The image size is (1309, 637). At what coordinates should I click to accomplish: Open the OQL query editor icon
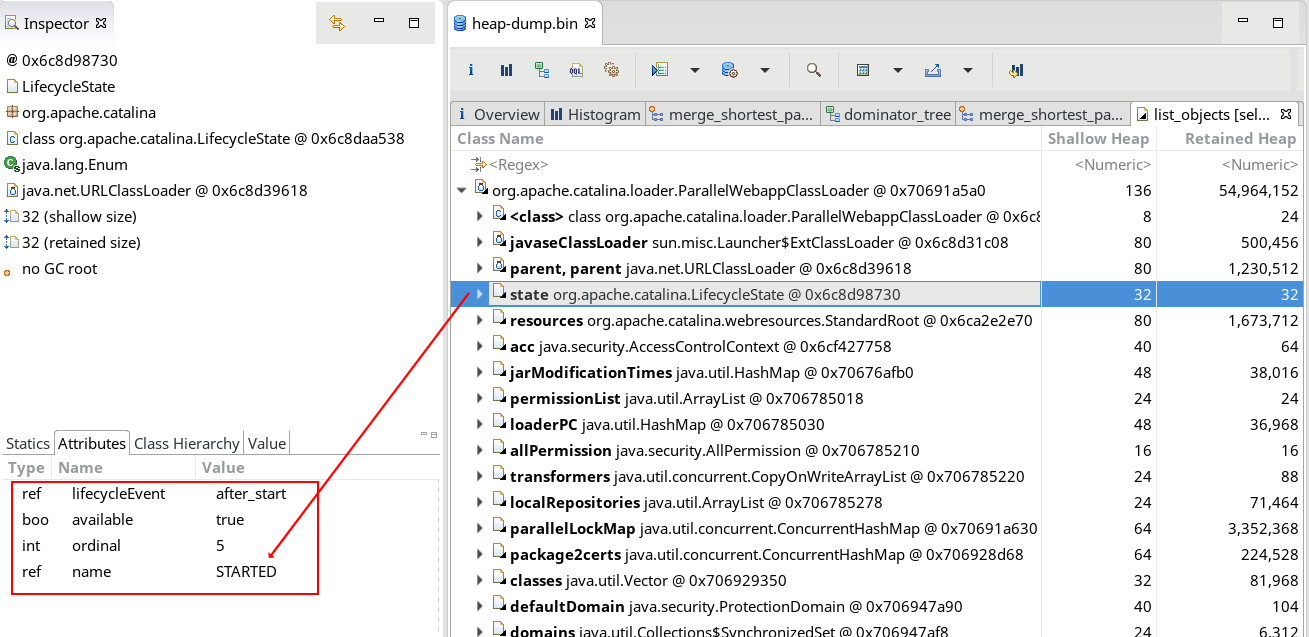(576, 70)
